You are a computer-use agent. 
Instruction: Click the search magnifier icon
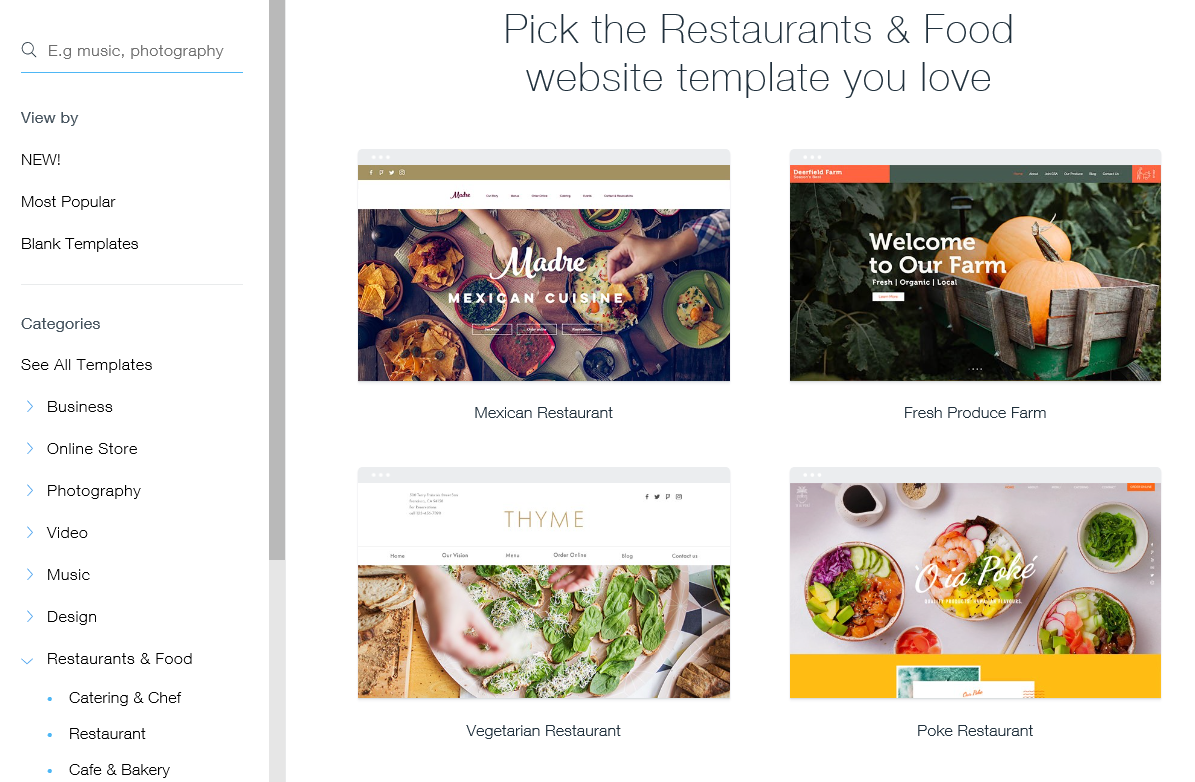point(29,50)
